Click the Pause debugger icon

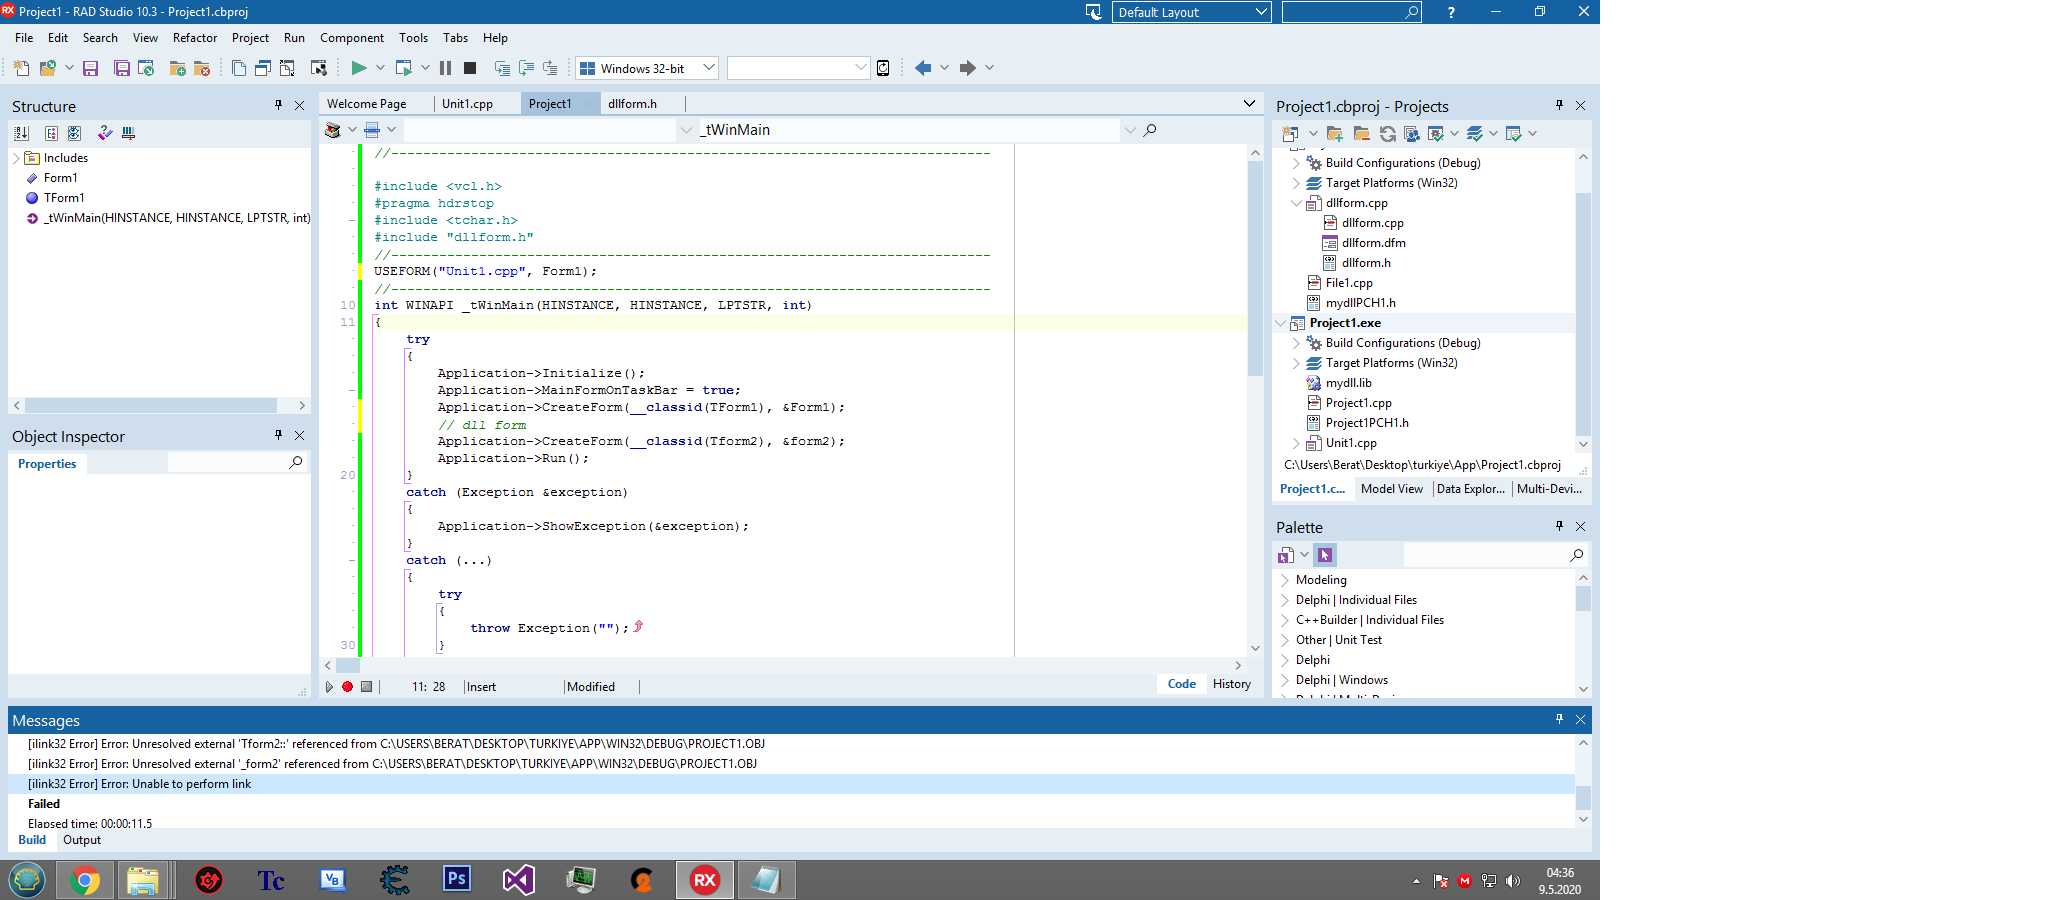coord(445,68)
